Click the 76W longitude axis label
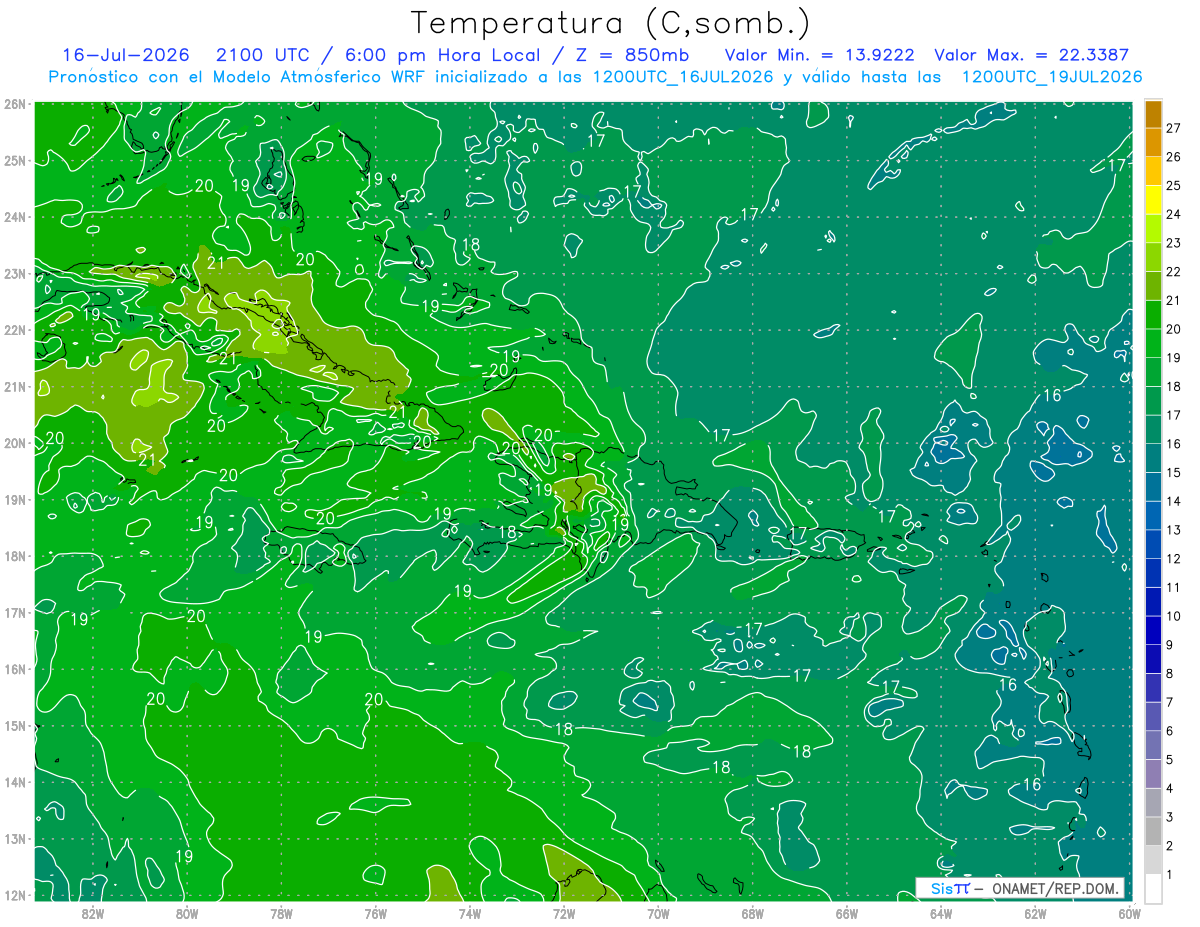 pyautogui.click(x=375, y=913)
